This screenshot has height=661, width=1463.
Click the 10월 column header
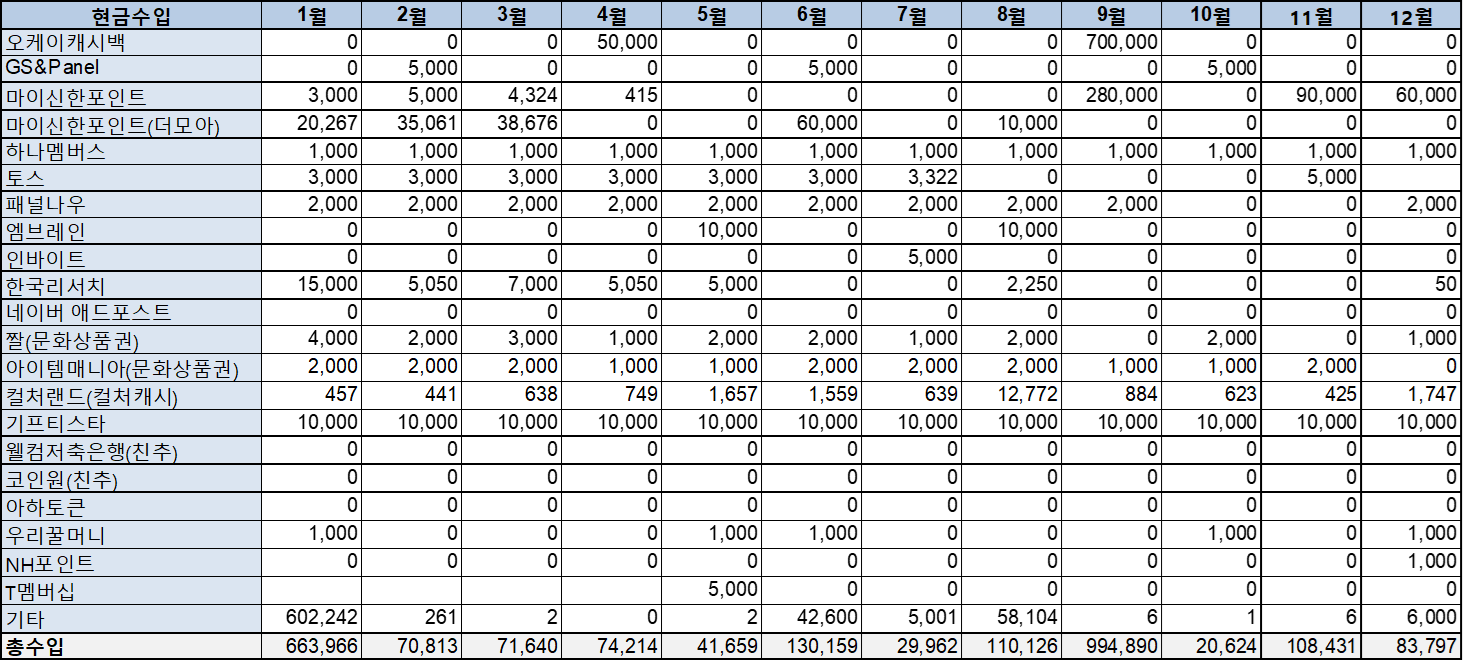pyautogui.click(x=1211, y=15)
